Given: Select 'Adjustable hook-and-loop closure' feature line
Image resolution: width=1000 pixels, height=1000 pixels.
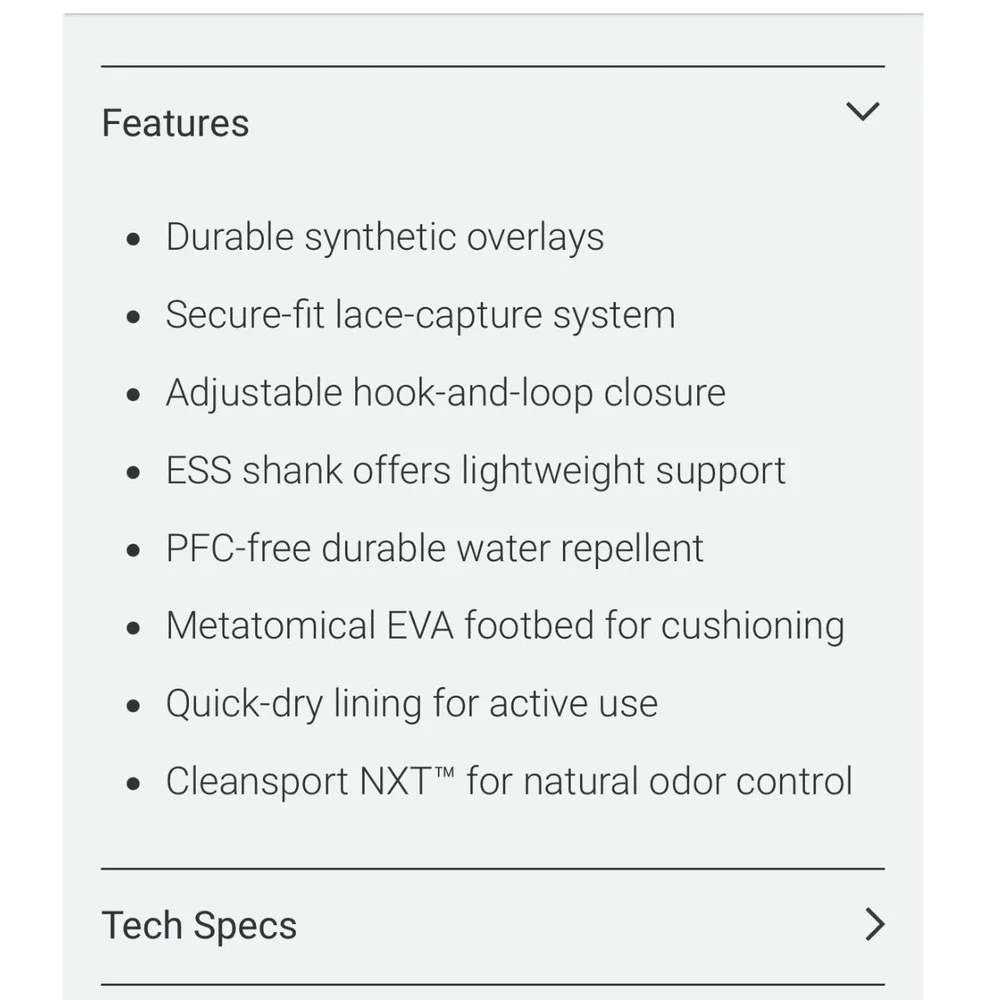Looking at the screenshot, I should tap(446, 393).
